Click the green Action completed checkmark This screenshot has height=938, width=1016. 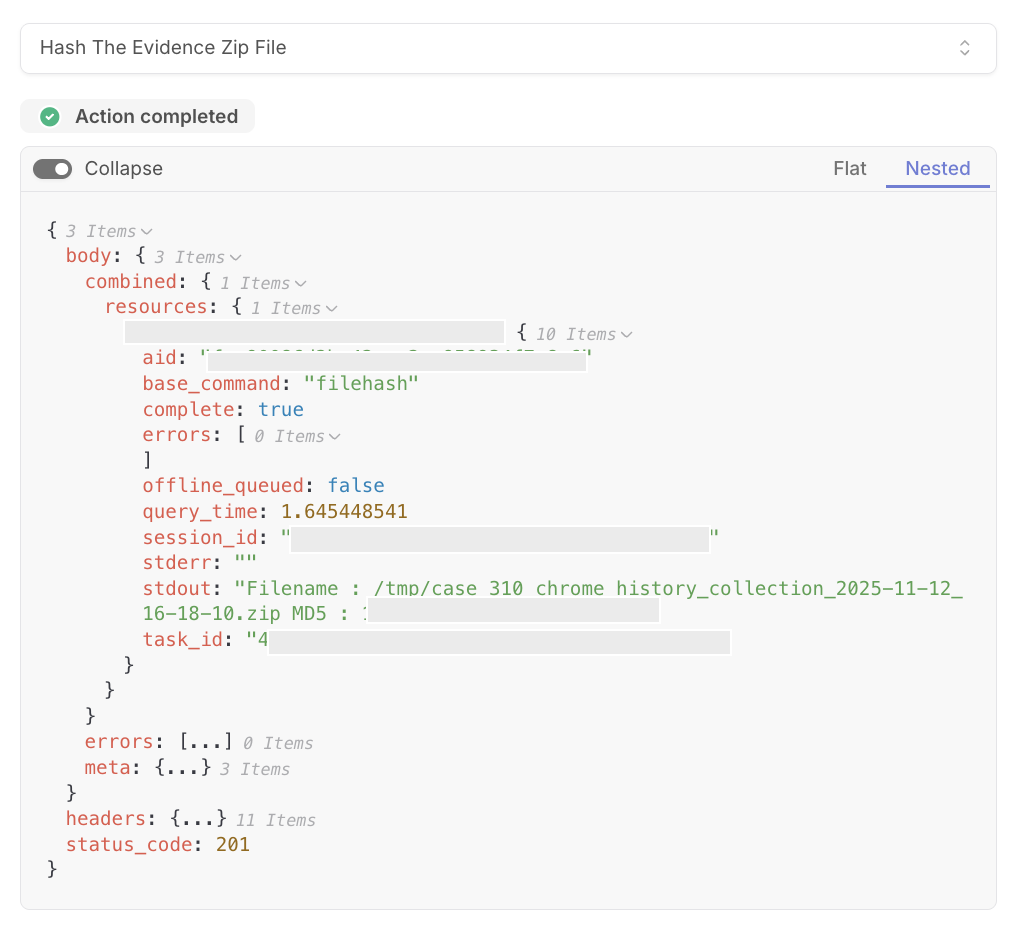[50, 117]
